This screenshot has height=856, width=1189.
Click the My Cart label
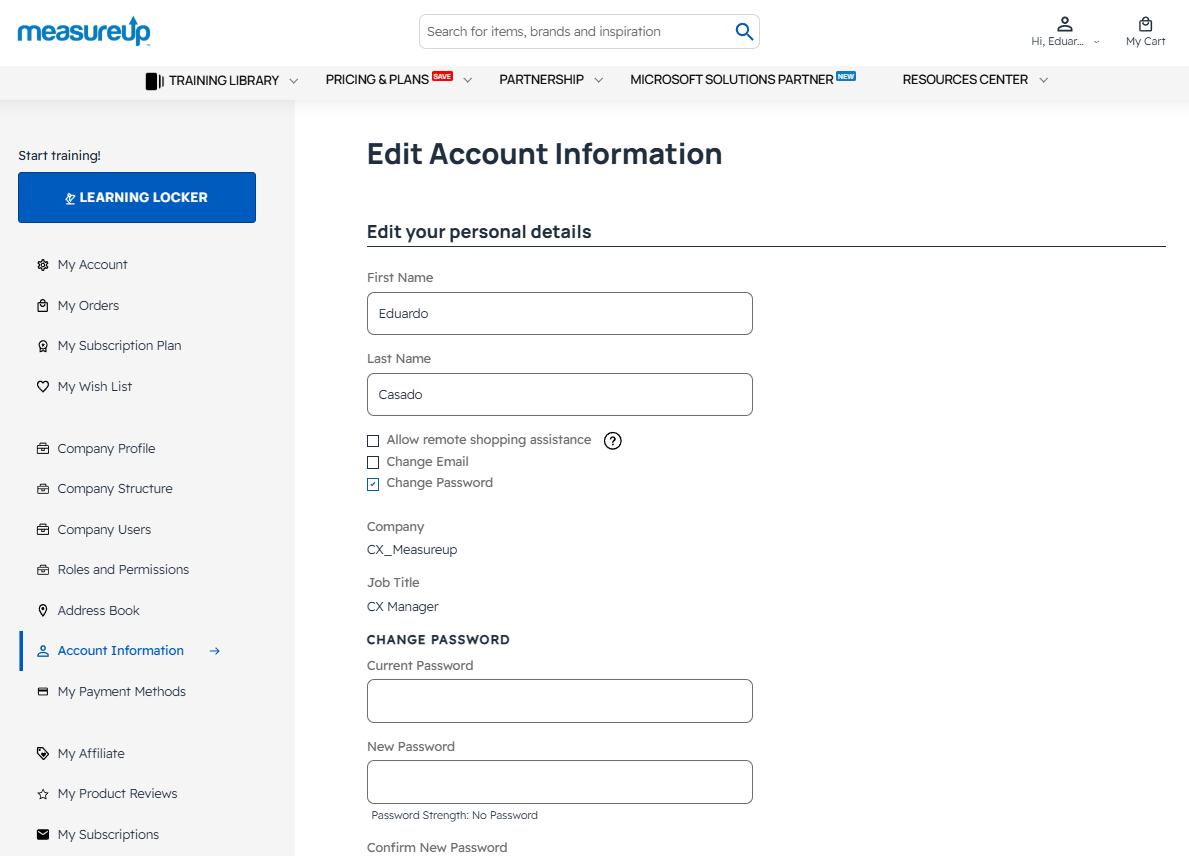pos(1145,42)
